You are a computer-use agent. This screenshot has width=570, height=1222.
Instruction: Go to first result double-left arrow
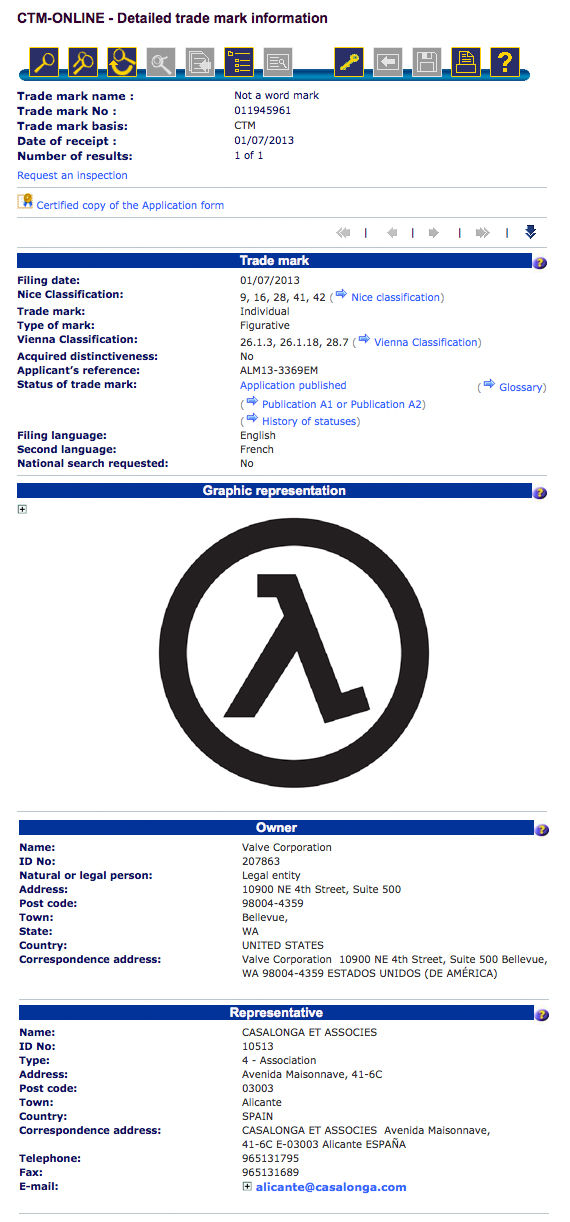click(x=344, y=233)
